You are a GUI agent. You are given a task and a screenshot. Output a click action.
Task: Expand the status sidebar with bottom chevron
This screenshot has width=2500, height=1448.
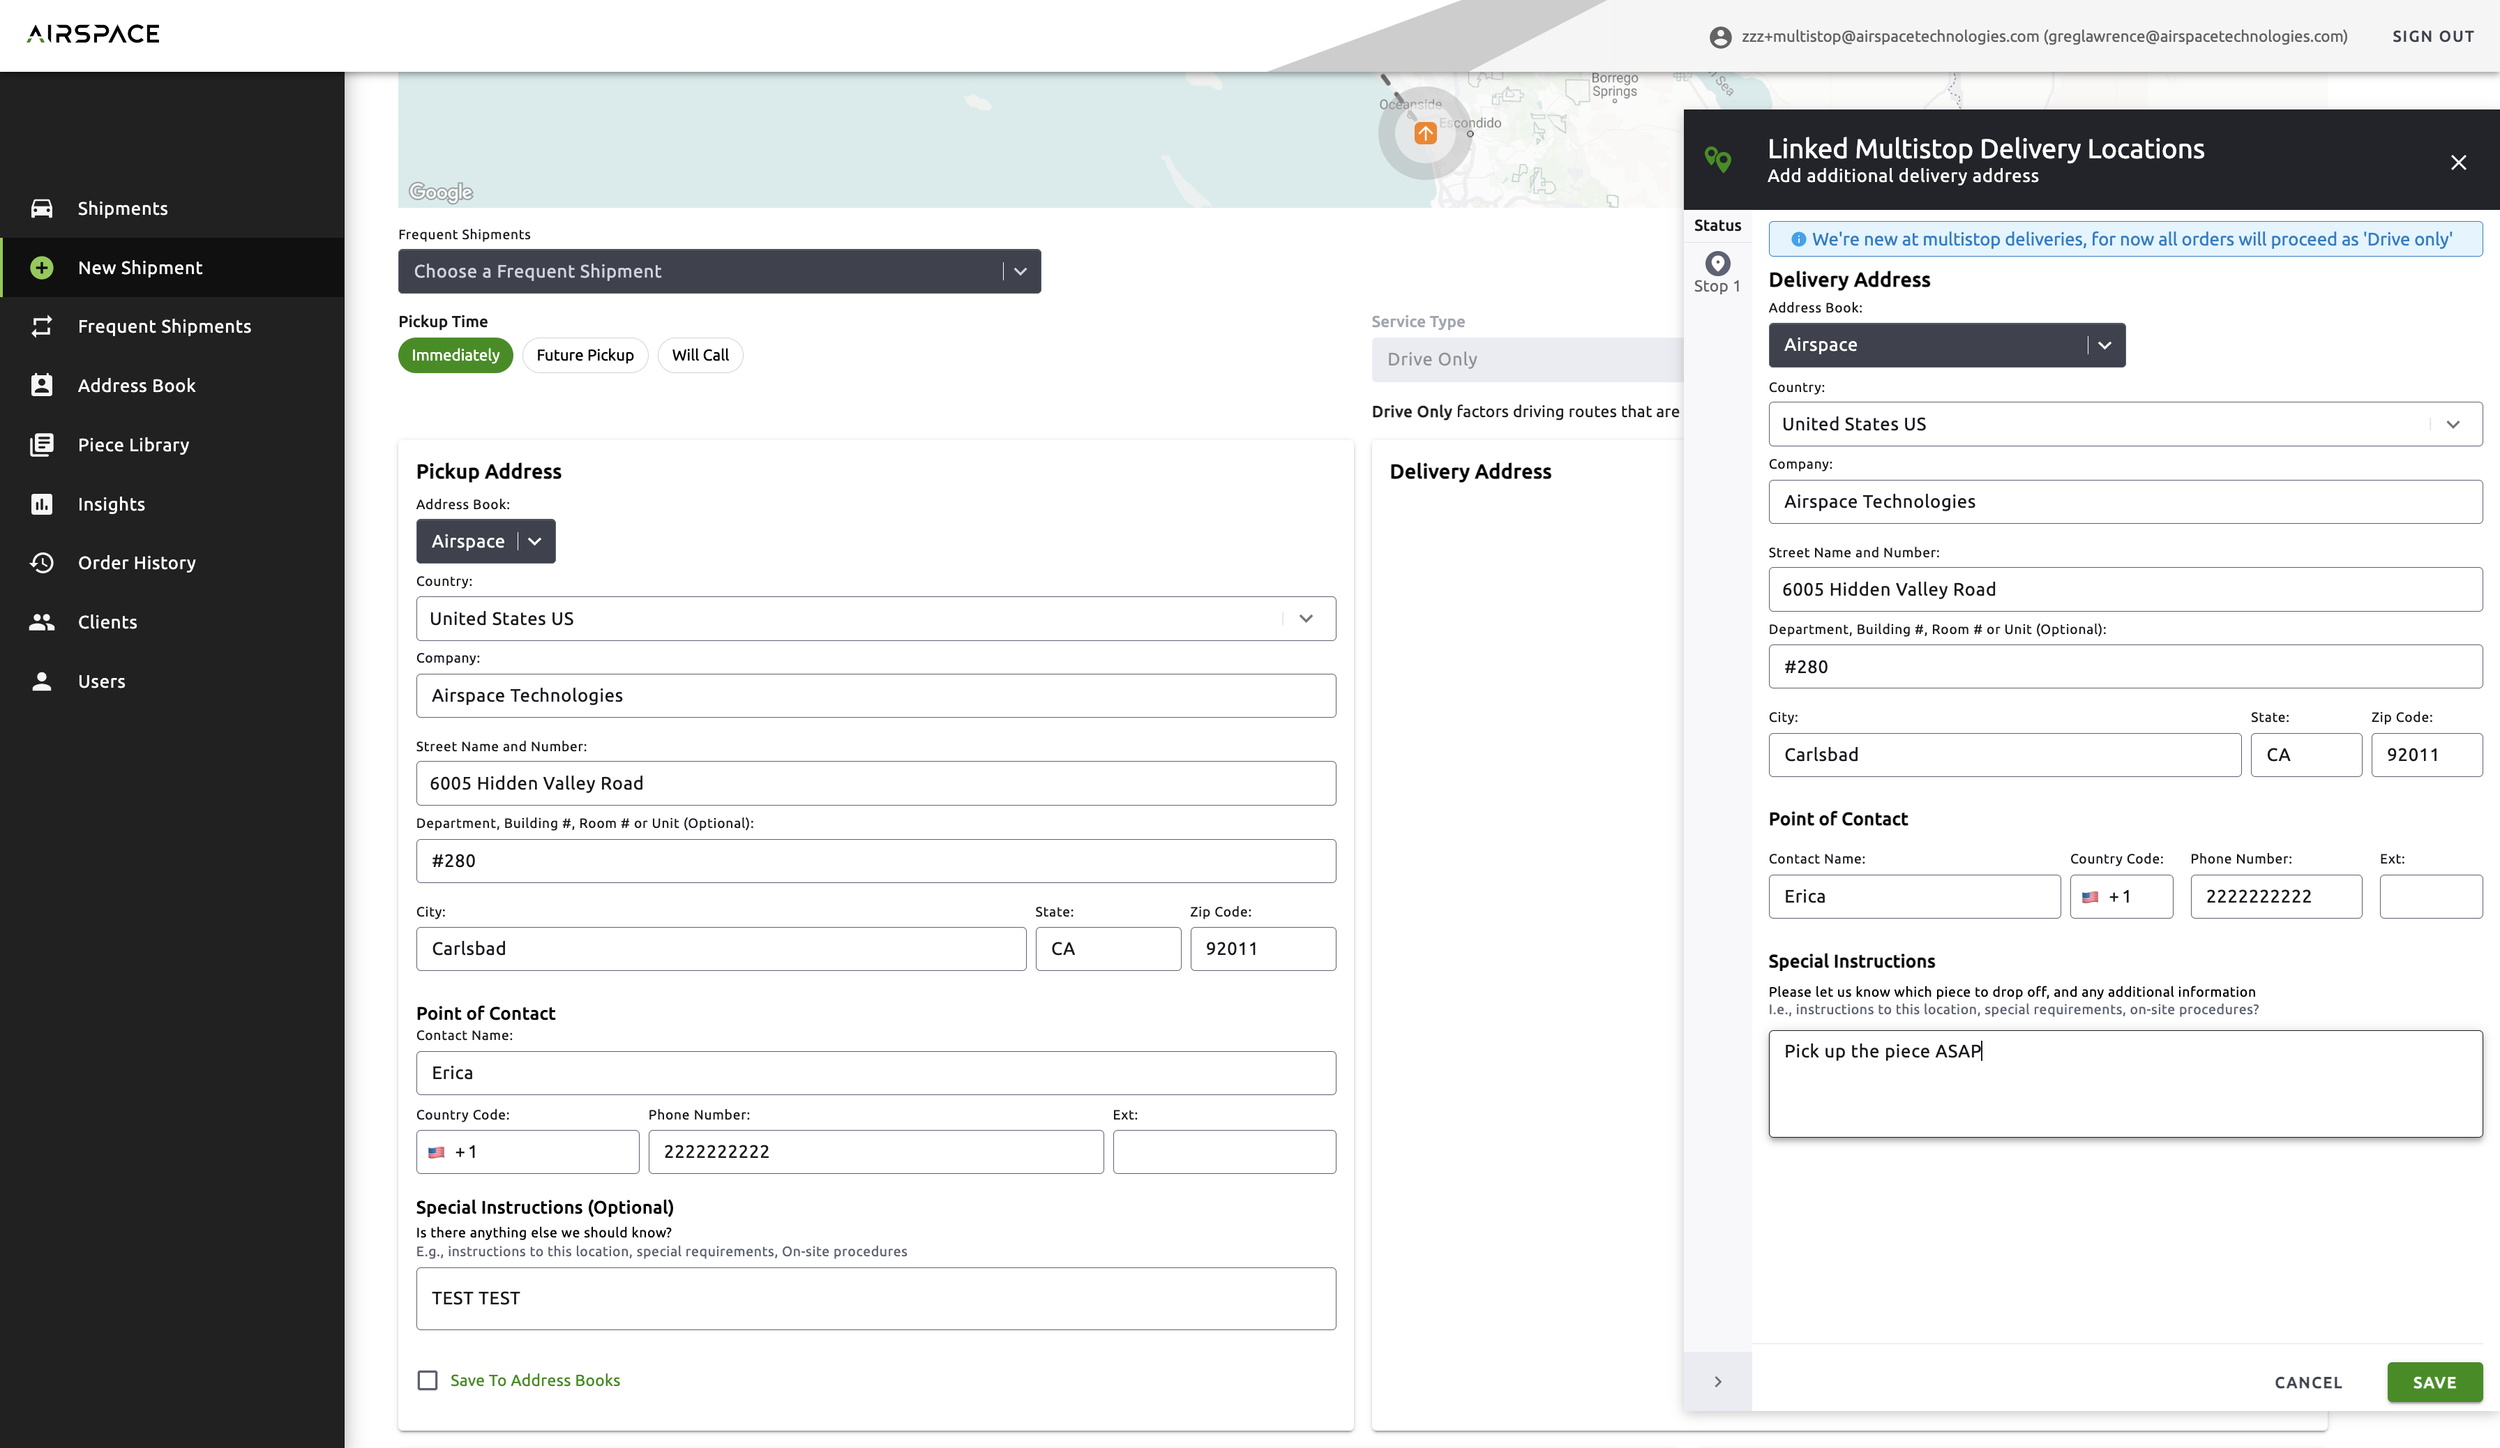pyautogui.click(x=1717, y=1382)
